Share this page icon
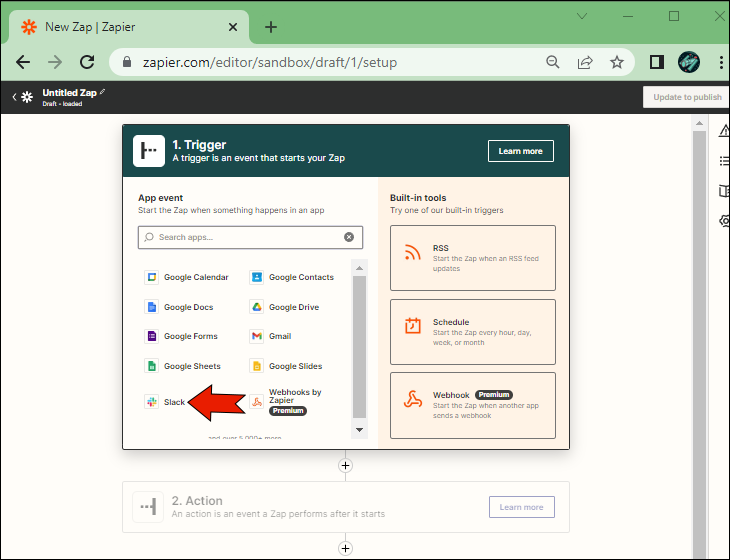 point(585,62)
